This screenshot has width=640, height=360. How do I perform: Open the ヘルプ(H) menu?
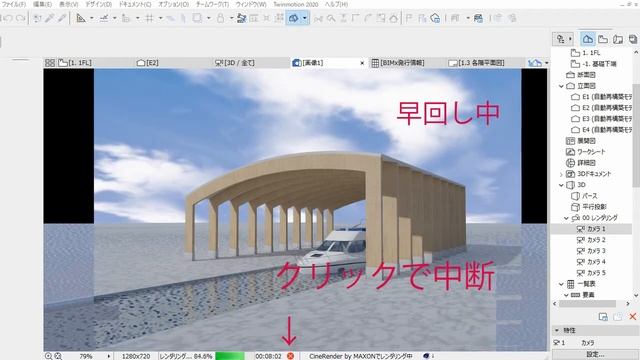tap(336, 4)
